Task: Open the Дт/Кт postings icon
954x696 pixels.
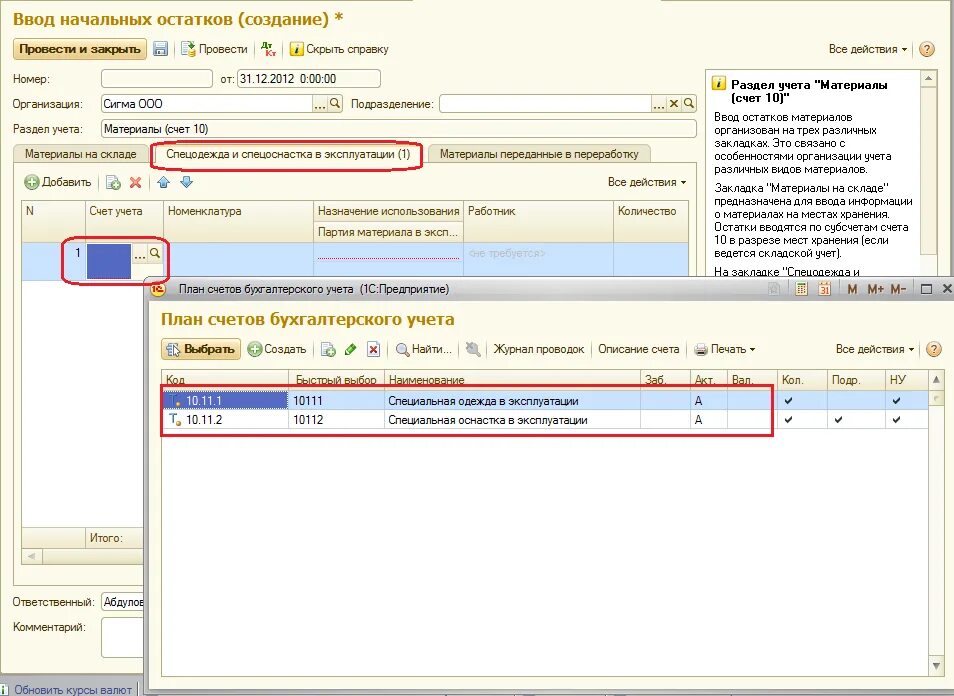Action: pos(268,49)
